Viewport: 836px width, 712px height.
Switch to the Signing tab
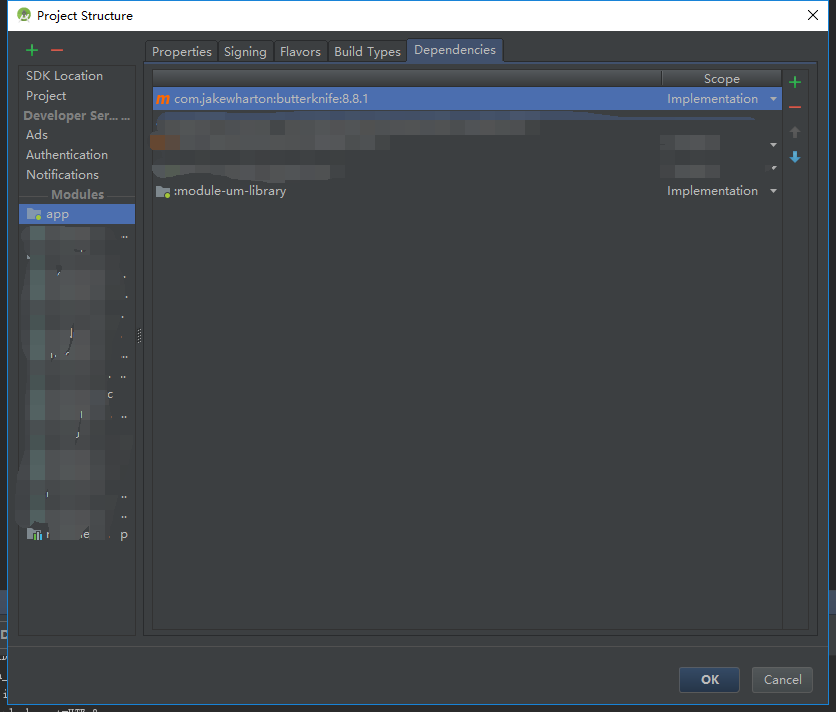[x=245, y=52]
